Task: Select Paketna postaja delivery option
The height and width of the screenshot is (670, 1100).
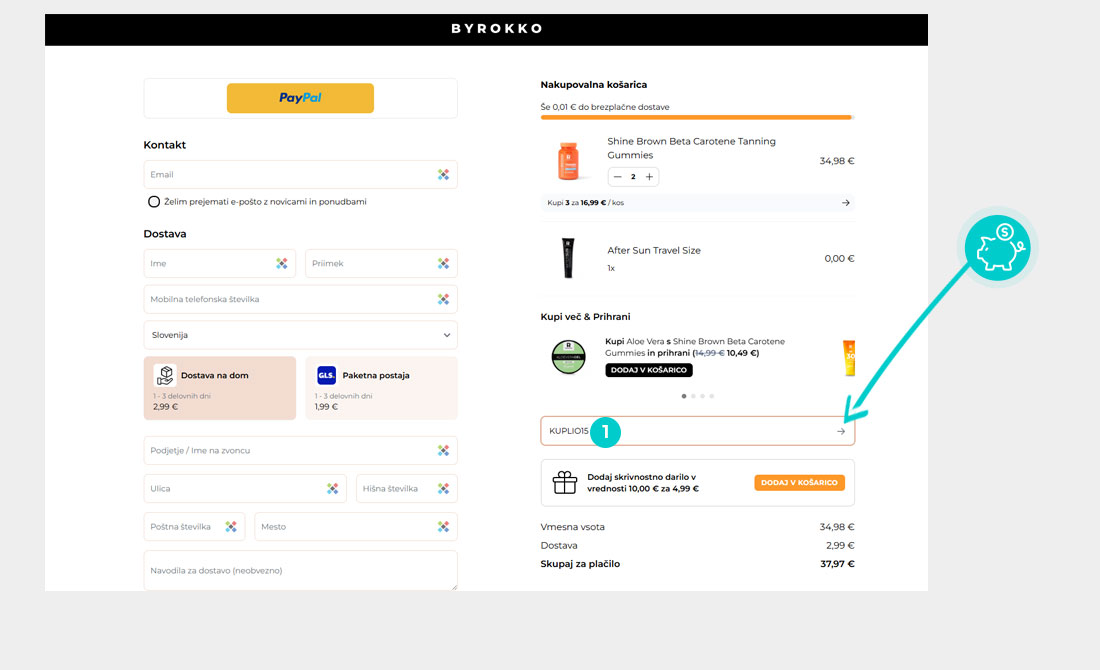Action: click(x=381, y=388)
